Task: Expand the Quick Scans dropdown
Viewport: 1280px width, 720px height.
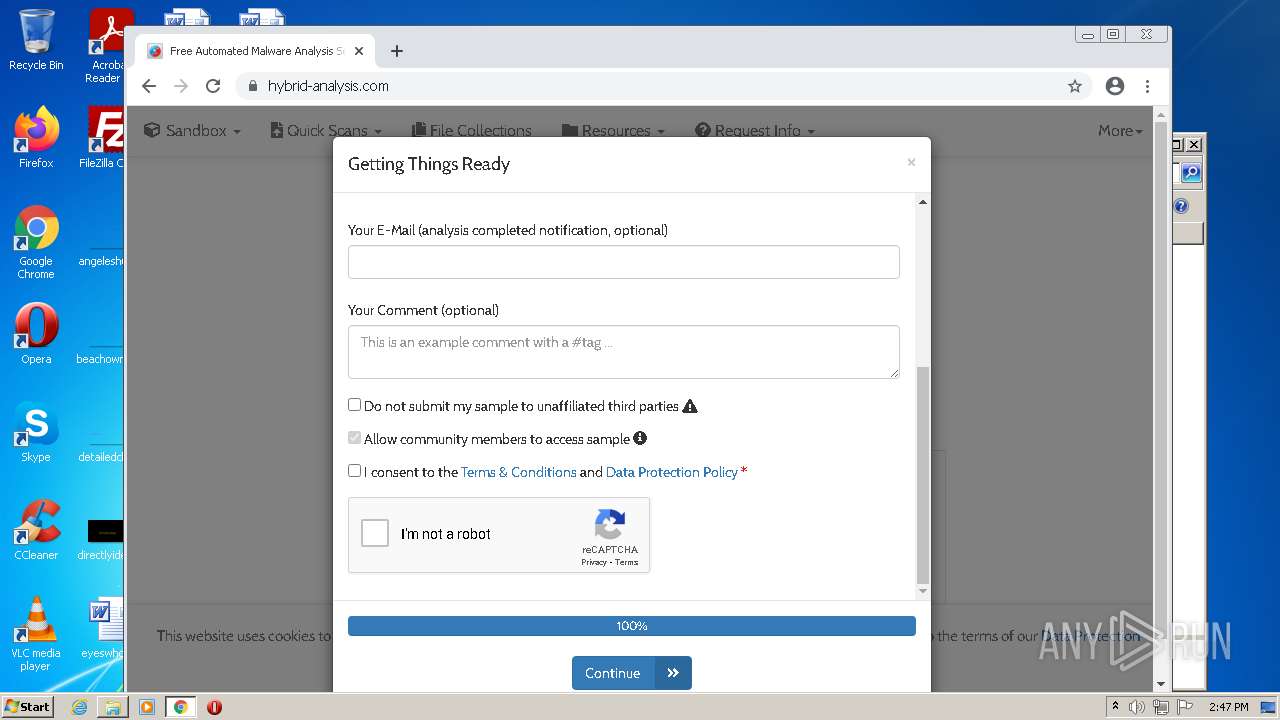Action: click(326, 130)
